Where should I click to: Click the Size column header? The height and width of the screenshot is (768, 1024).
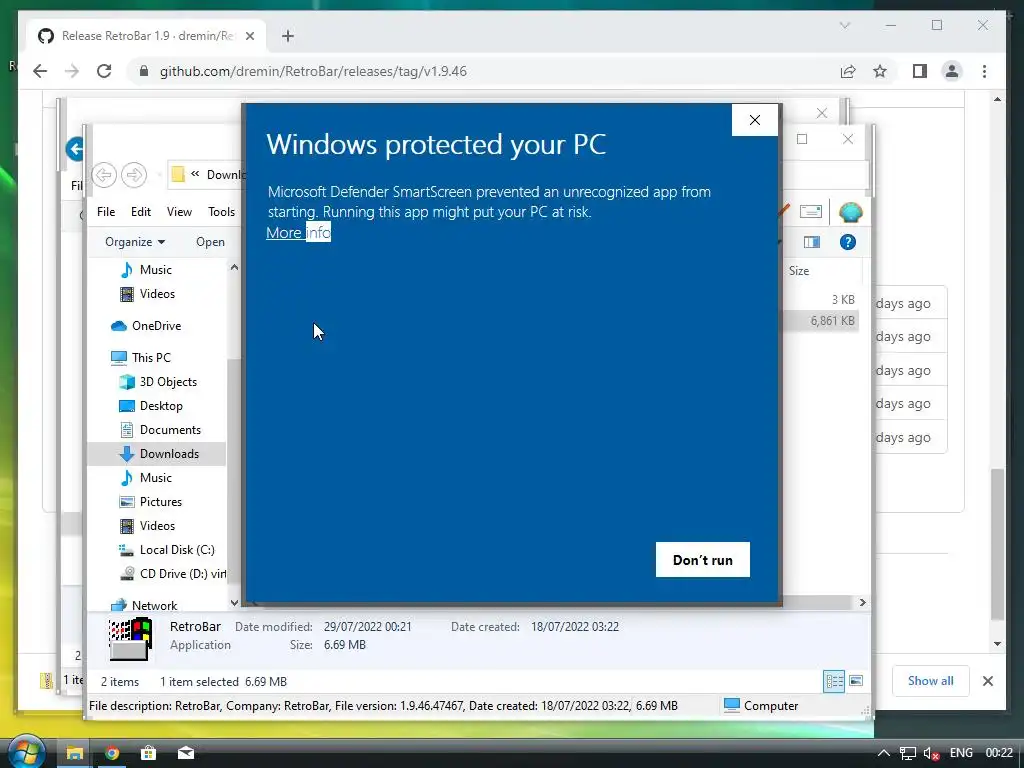799,271
